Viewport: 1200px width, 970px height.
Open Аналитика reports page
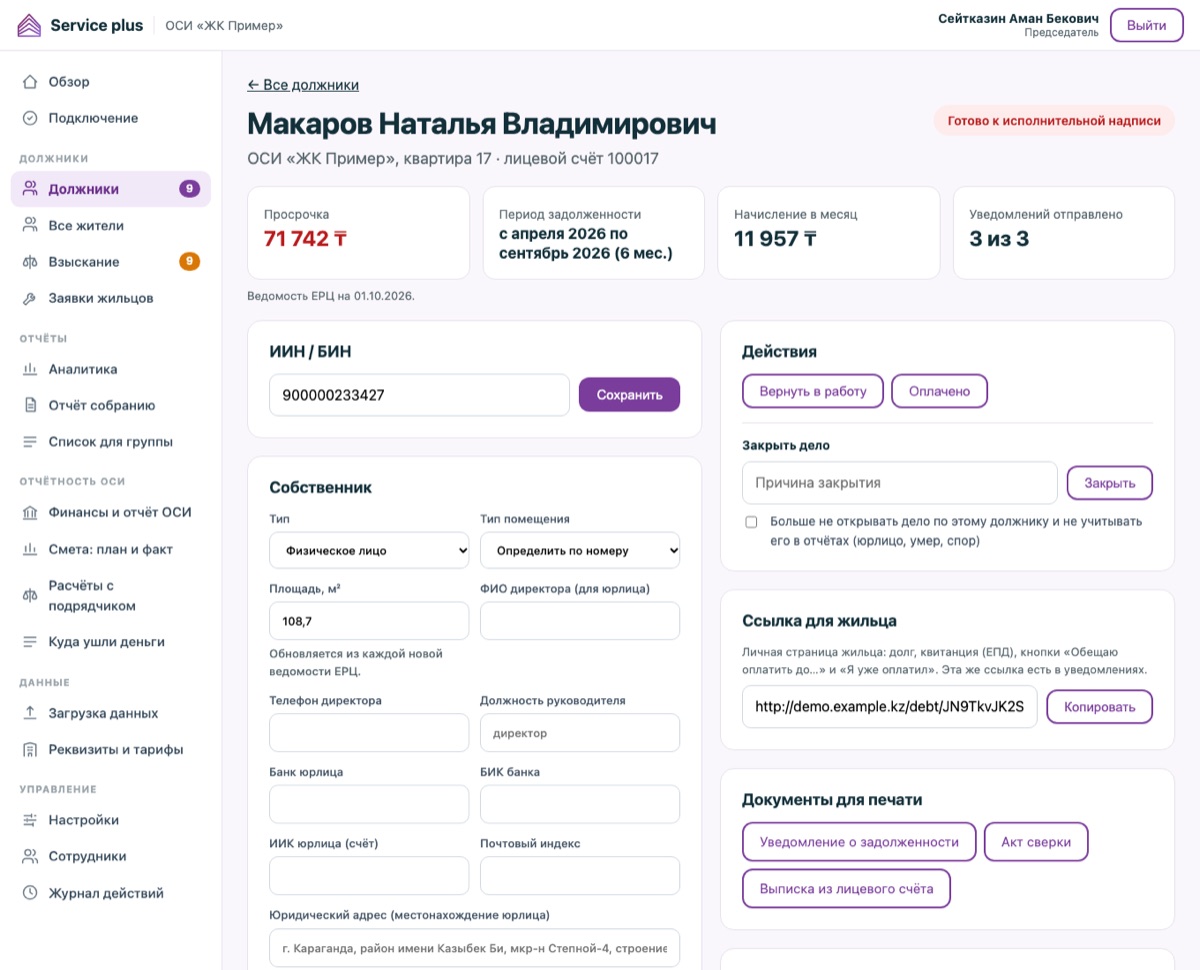click(x=111, y=369)
